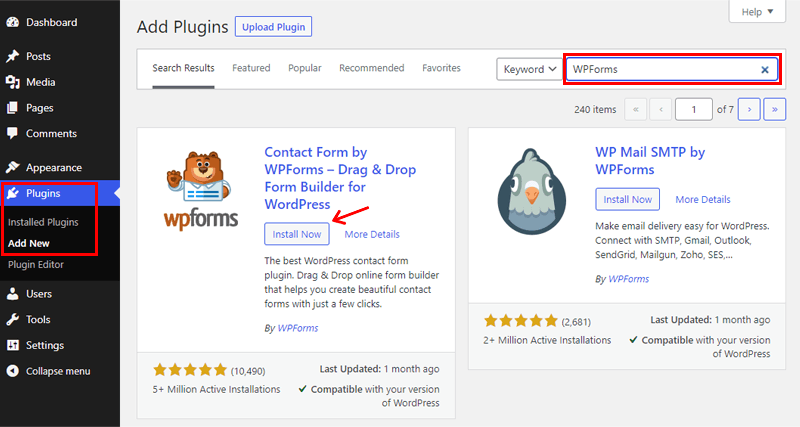Open Settings in the admin menu
Viewport: 800px width, 427px height.
coord(45,345)
